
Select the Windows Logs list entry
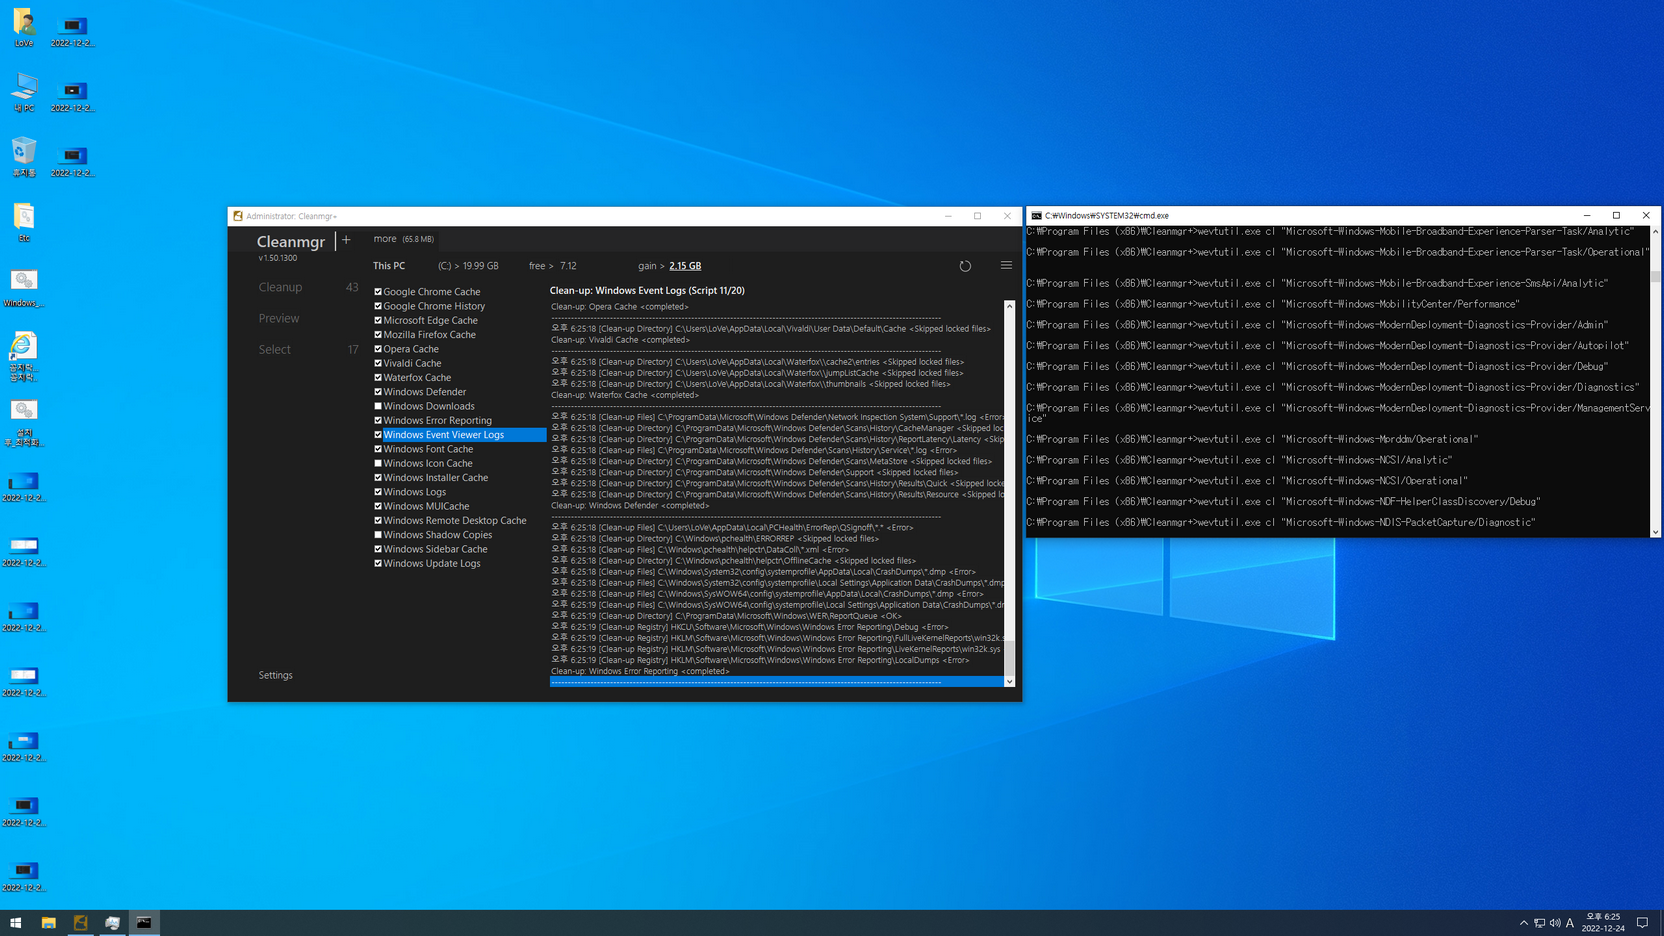click(415, 492)
